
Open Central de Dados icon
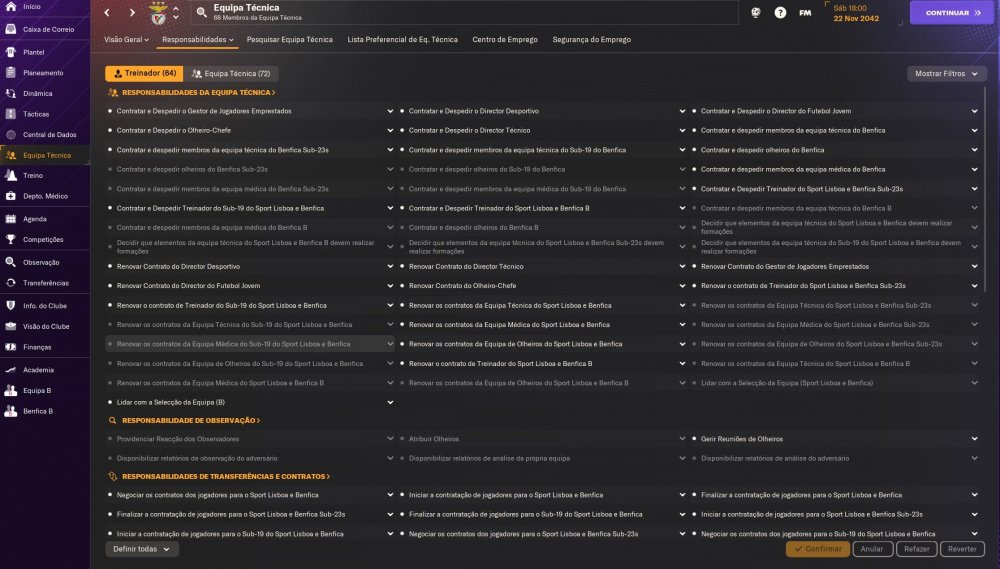[x=11, y=135]
